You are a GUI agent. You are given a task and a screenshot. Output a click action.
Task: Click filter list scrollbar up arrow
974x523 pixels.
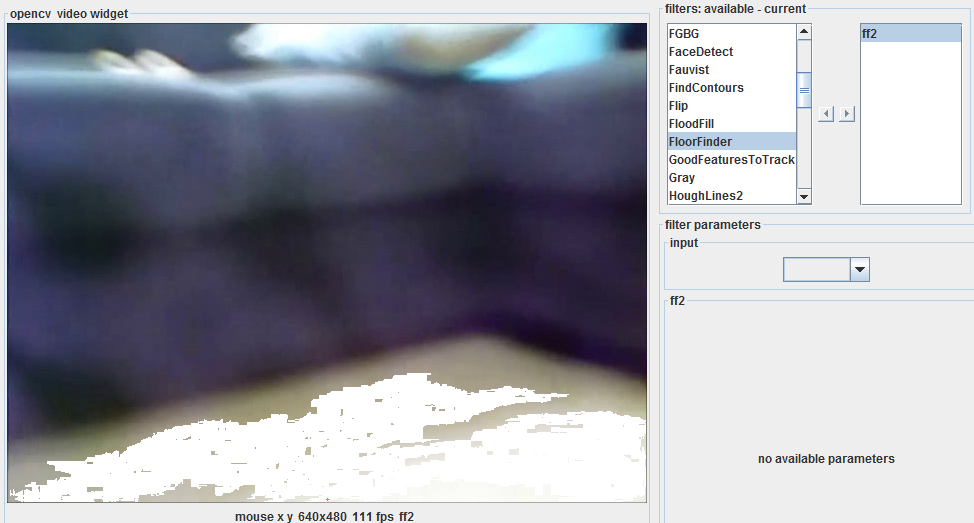tap(804, 32)
